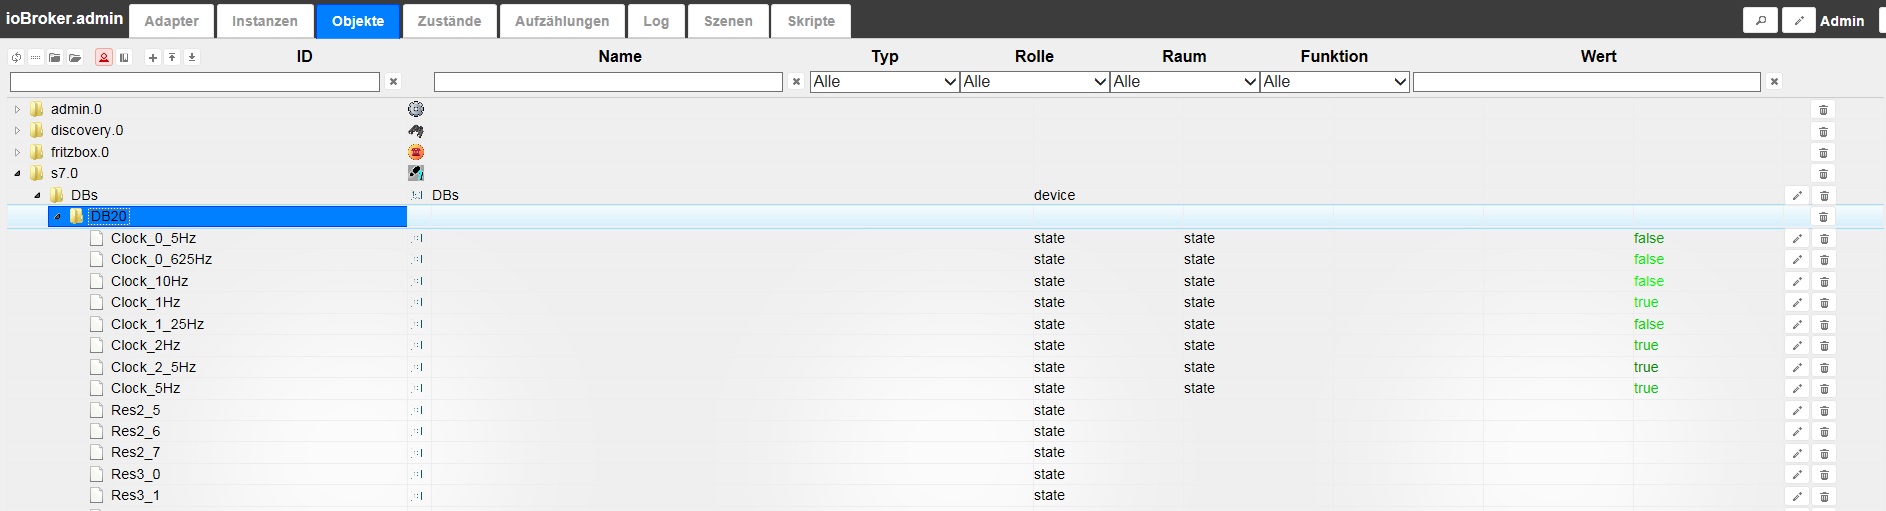Click the refresh tree icon in the toolbar
The image size is (1886, 511).
(x=16, y=58)
